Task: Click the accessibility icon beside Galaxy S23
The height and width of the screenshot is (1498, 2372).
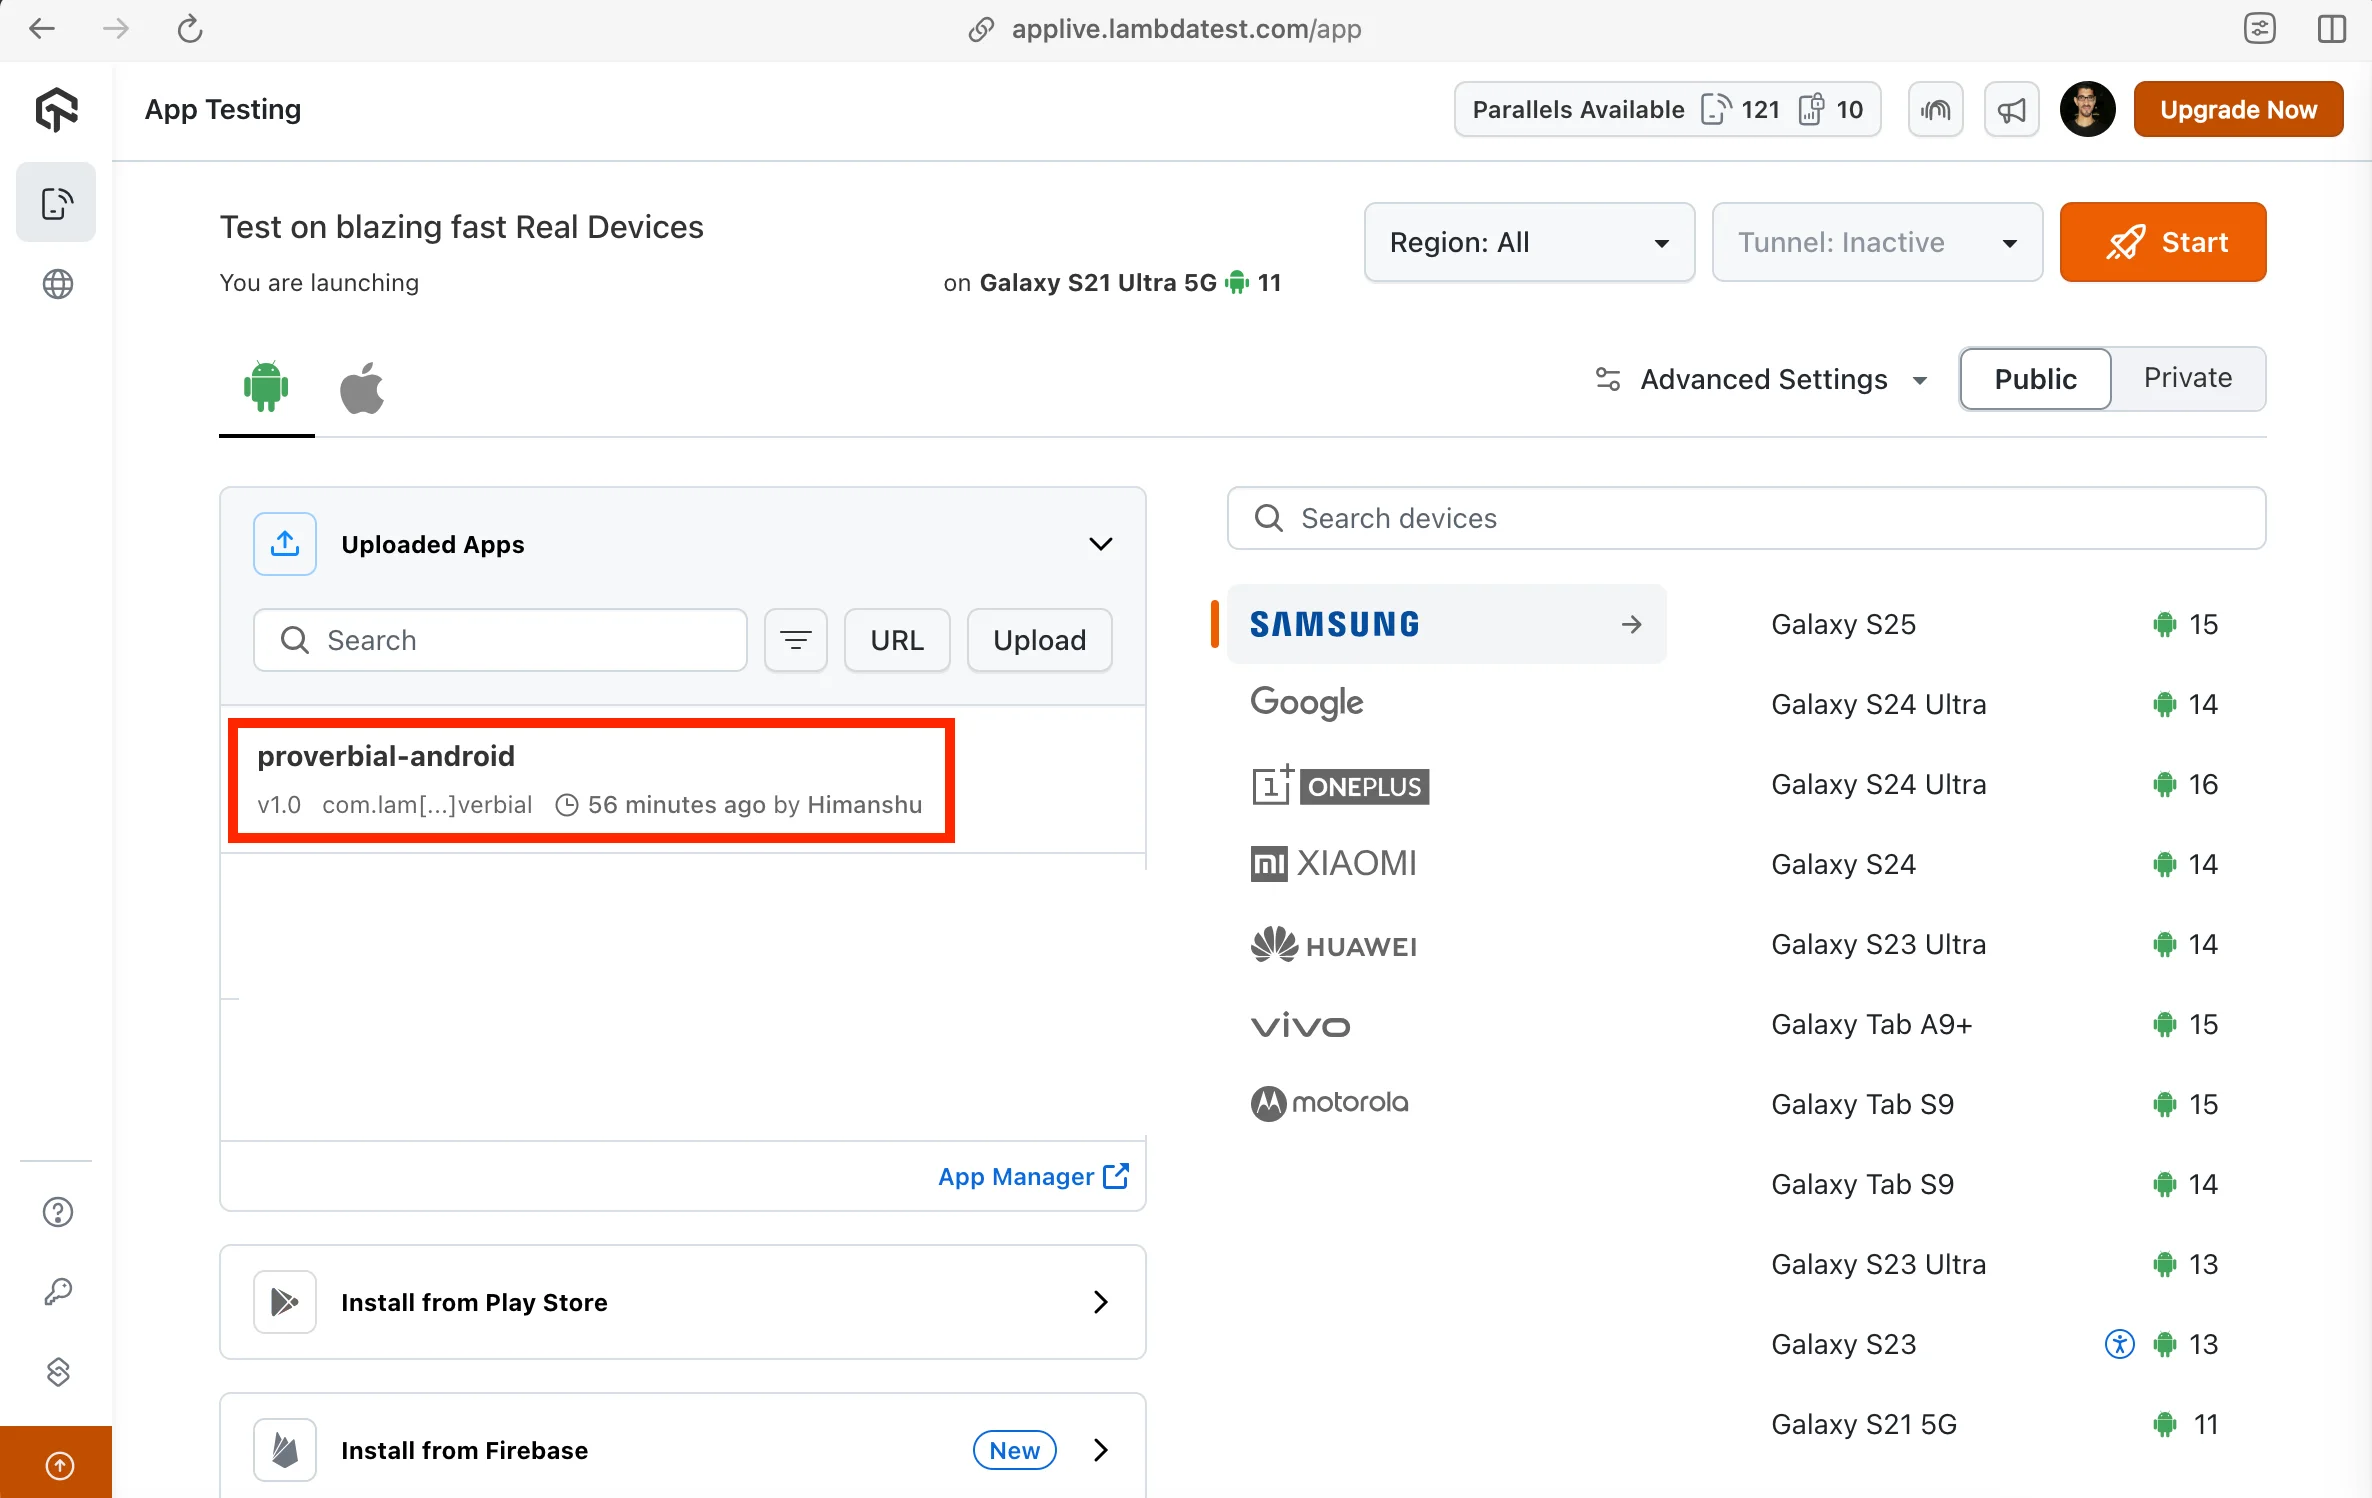Action: click(x=2119, y=1344)
